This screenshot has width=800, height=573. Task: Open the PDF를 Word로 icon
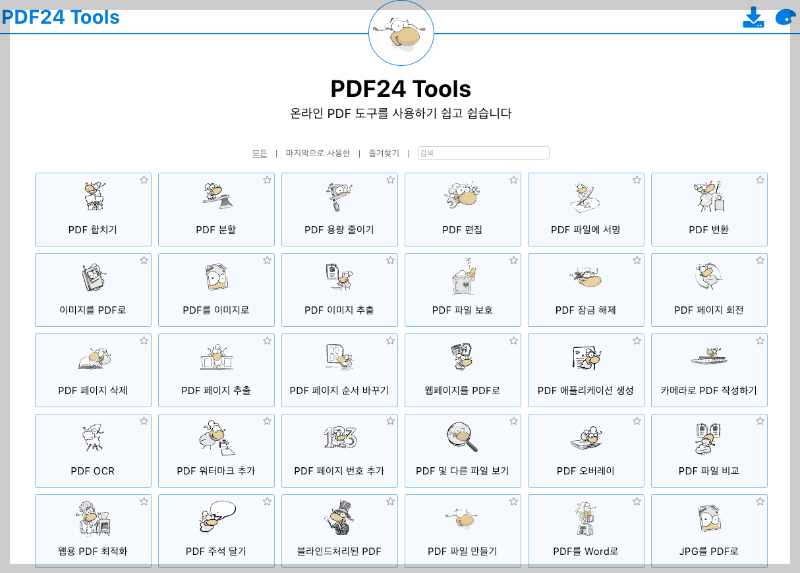pyautogui.click(x=585, y=518)
